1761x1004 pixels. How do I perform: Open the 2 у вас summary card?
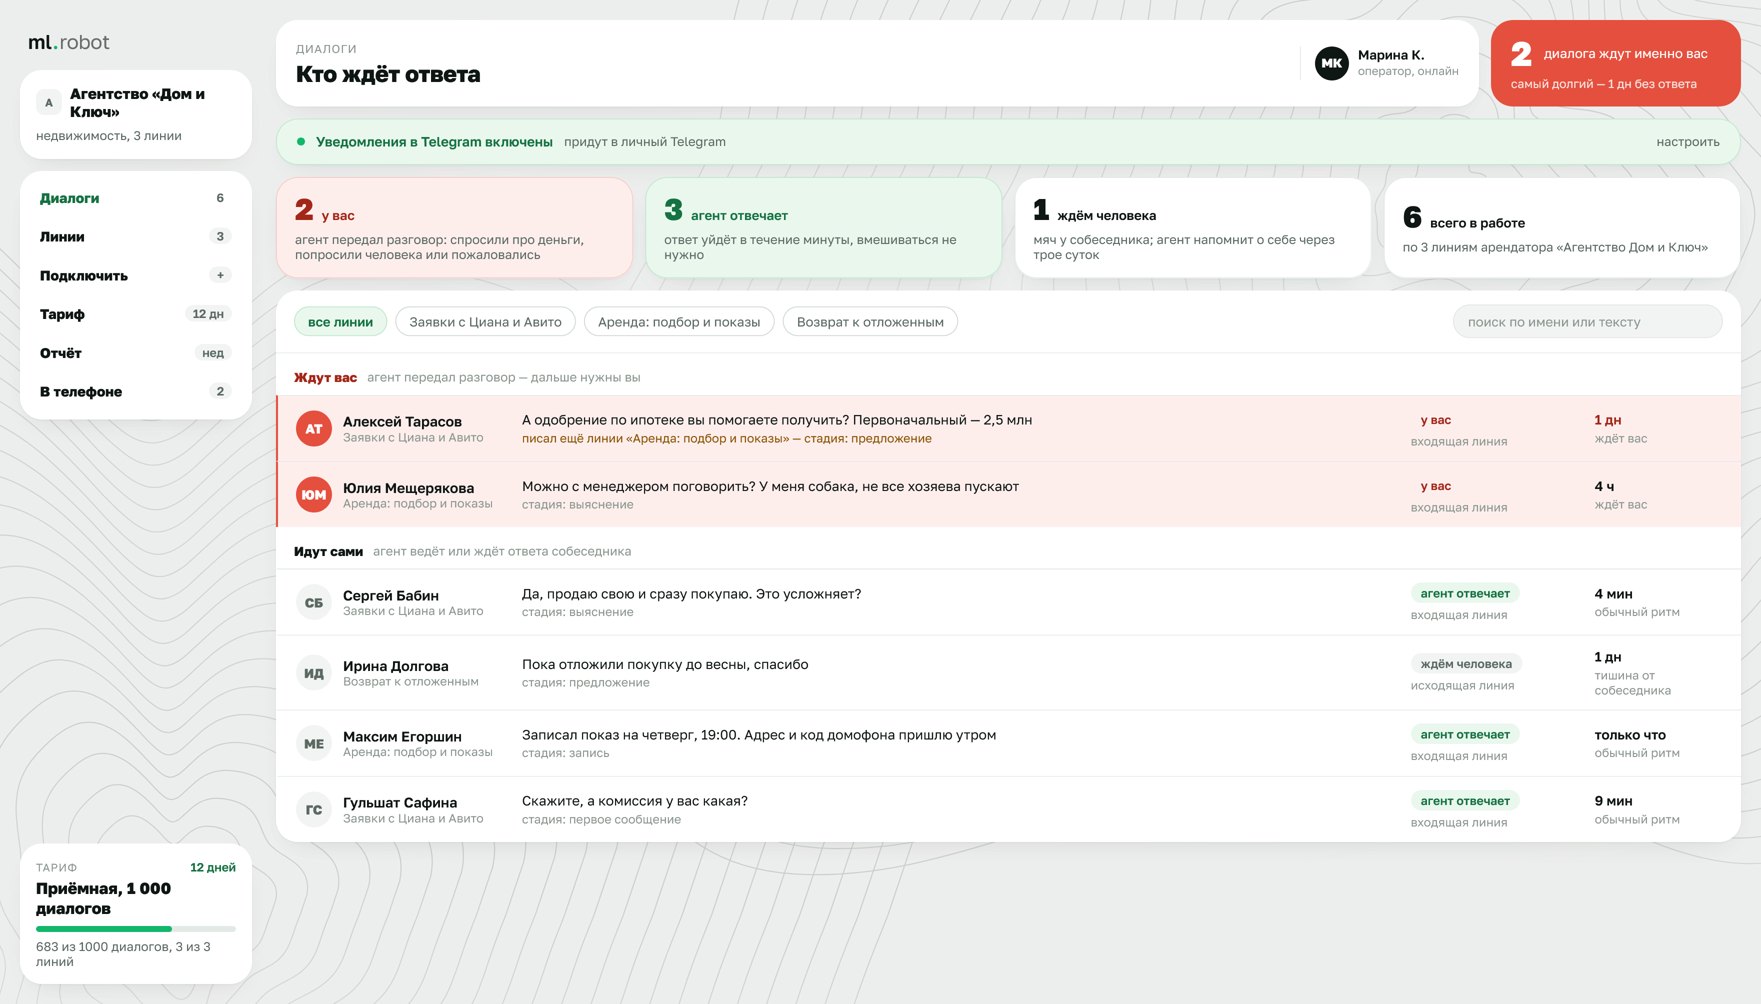454,228
